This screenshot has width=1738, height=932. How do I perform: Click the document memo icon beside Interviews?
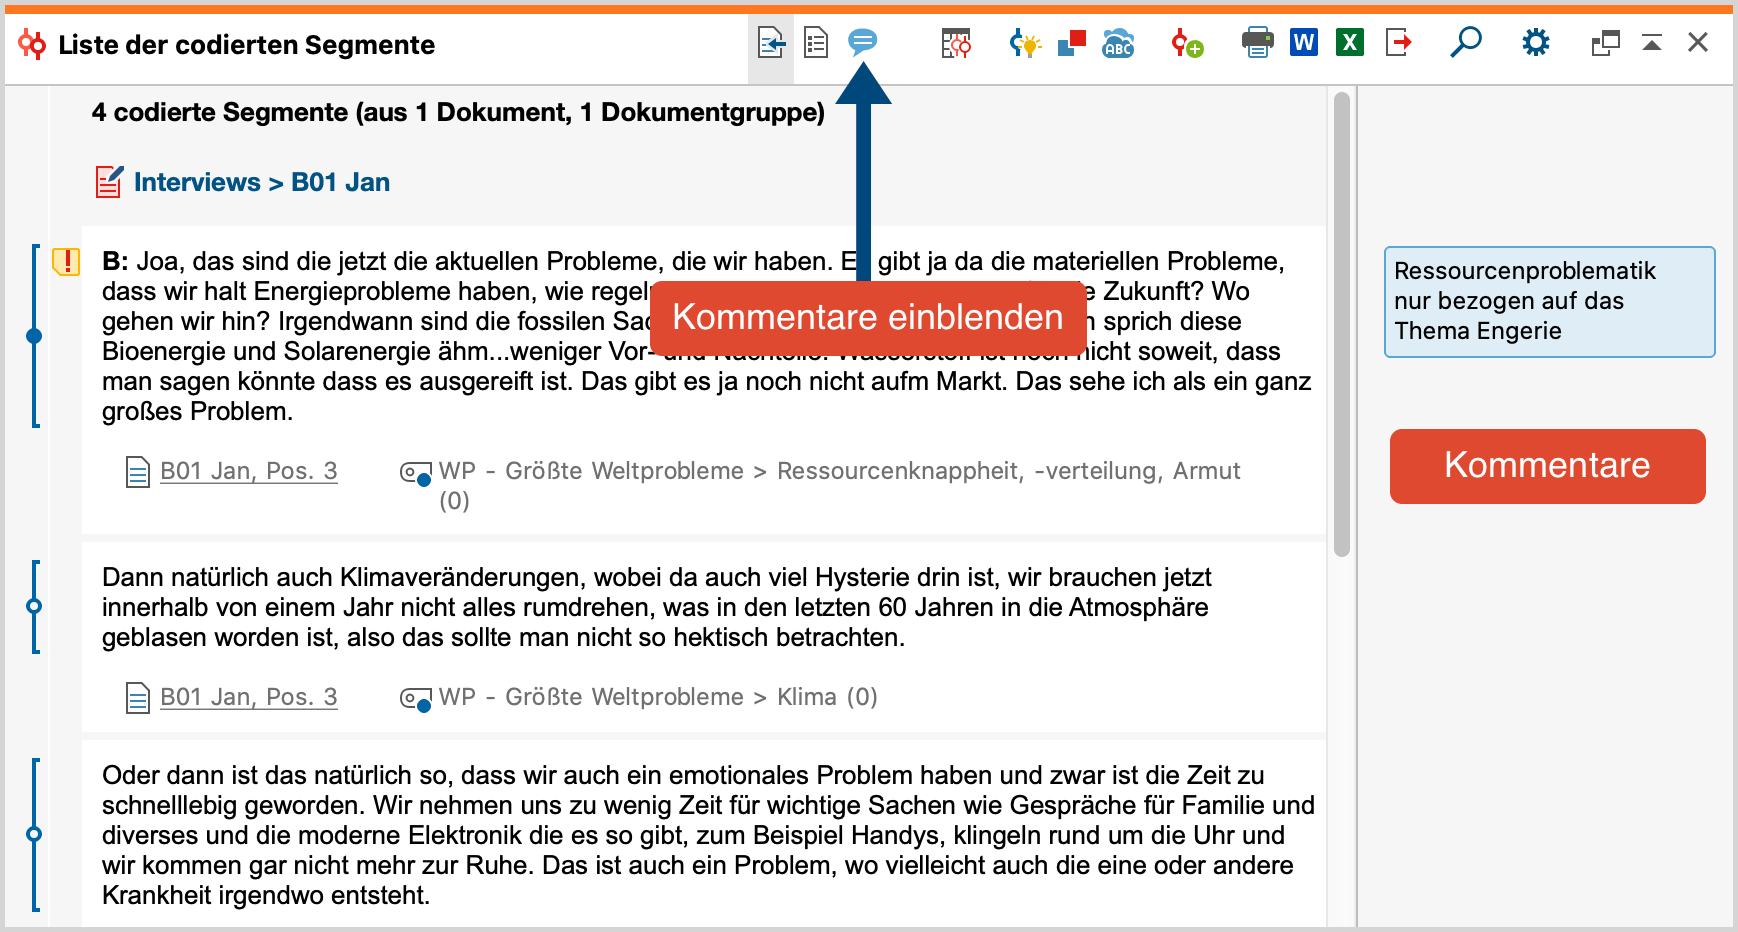[109, 182]
